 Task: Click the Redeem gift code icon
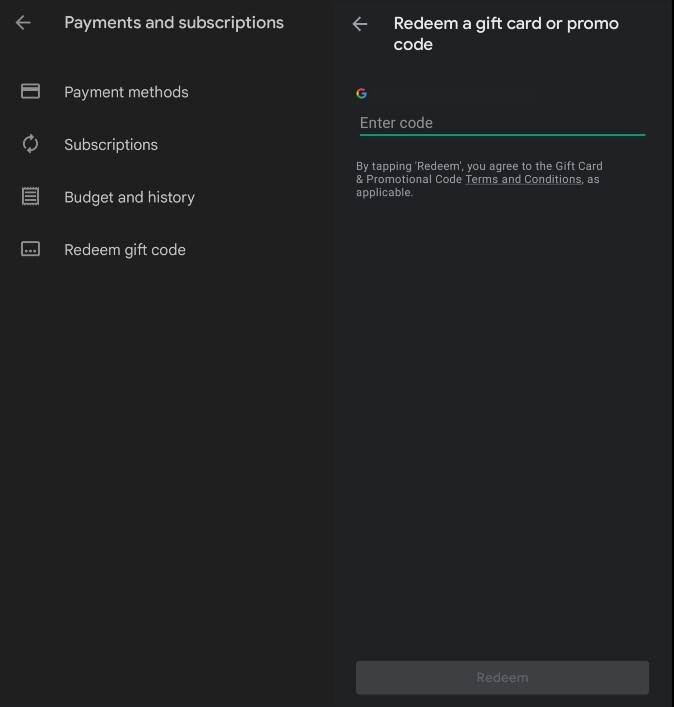point(30,249)
